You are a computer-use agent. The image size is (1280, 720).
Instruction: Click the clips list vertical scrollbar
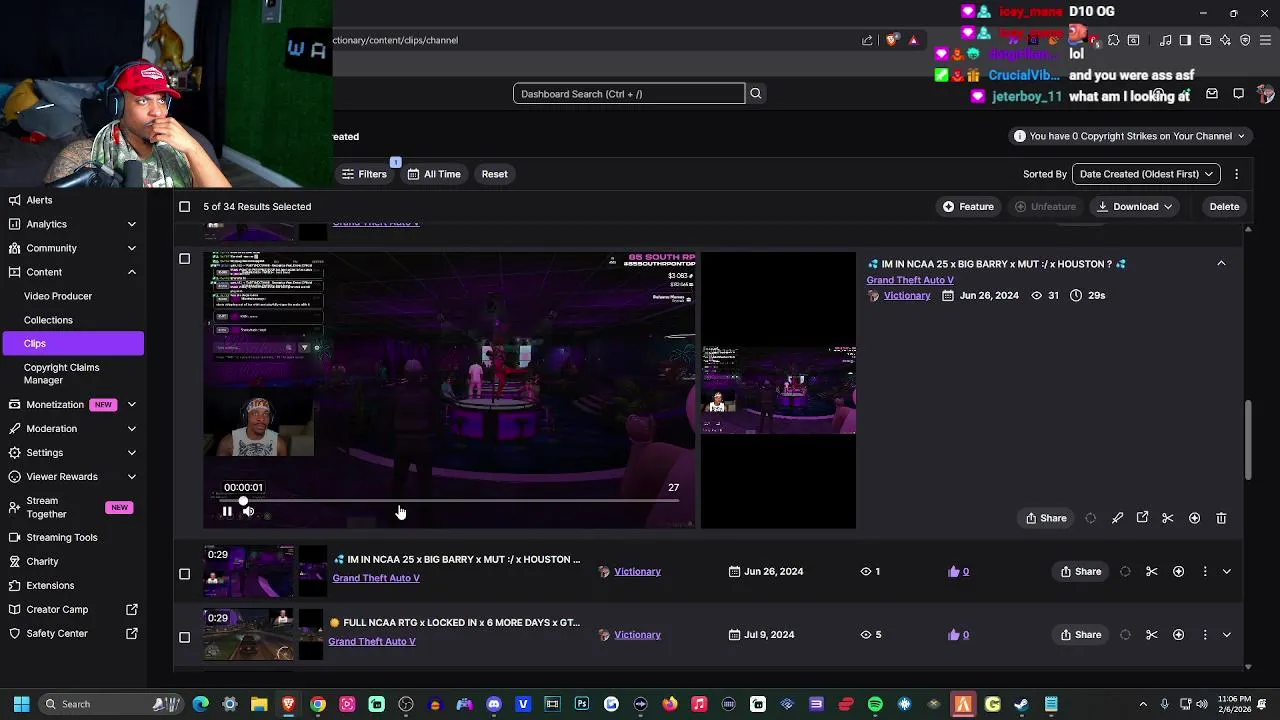click(x=1248, y=440)
